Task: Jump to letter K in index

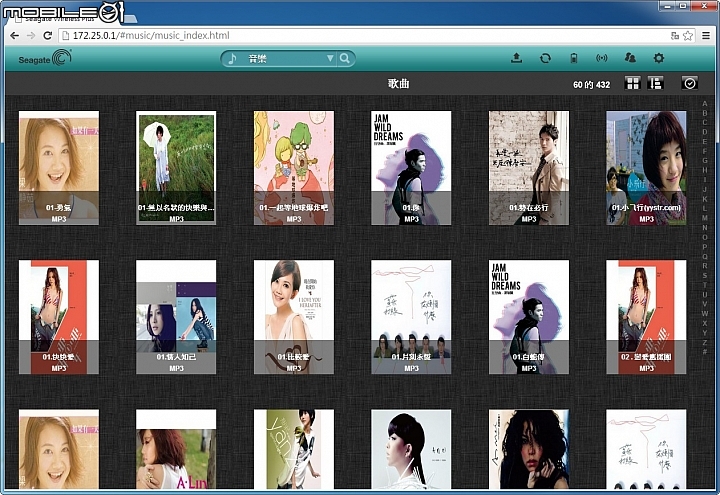Action: click(705, 199)
